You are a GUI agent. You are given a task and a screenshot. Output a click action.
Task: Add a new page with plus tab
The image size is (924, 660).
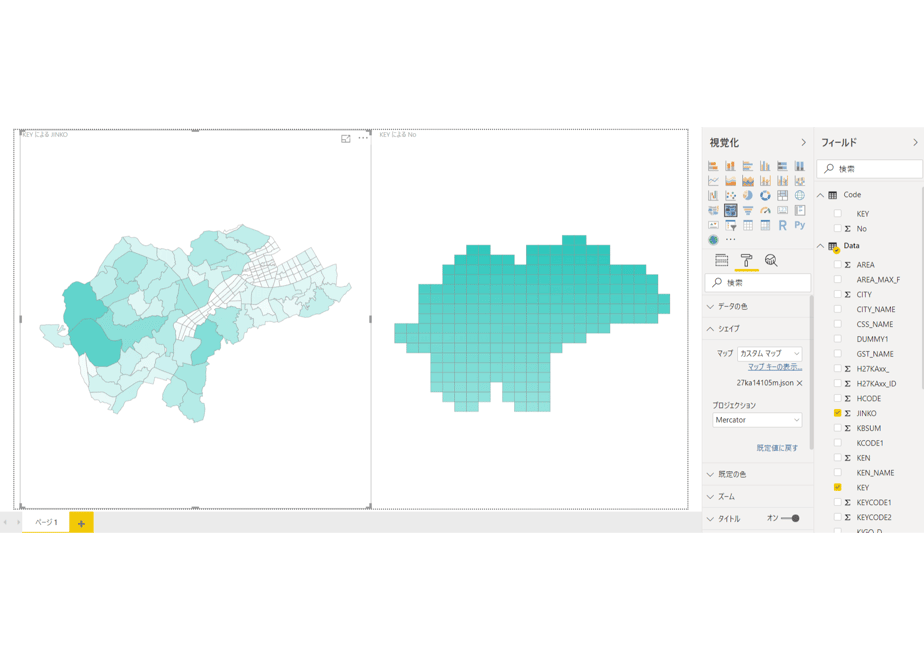point(81,523)
